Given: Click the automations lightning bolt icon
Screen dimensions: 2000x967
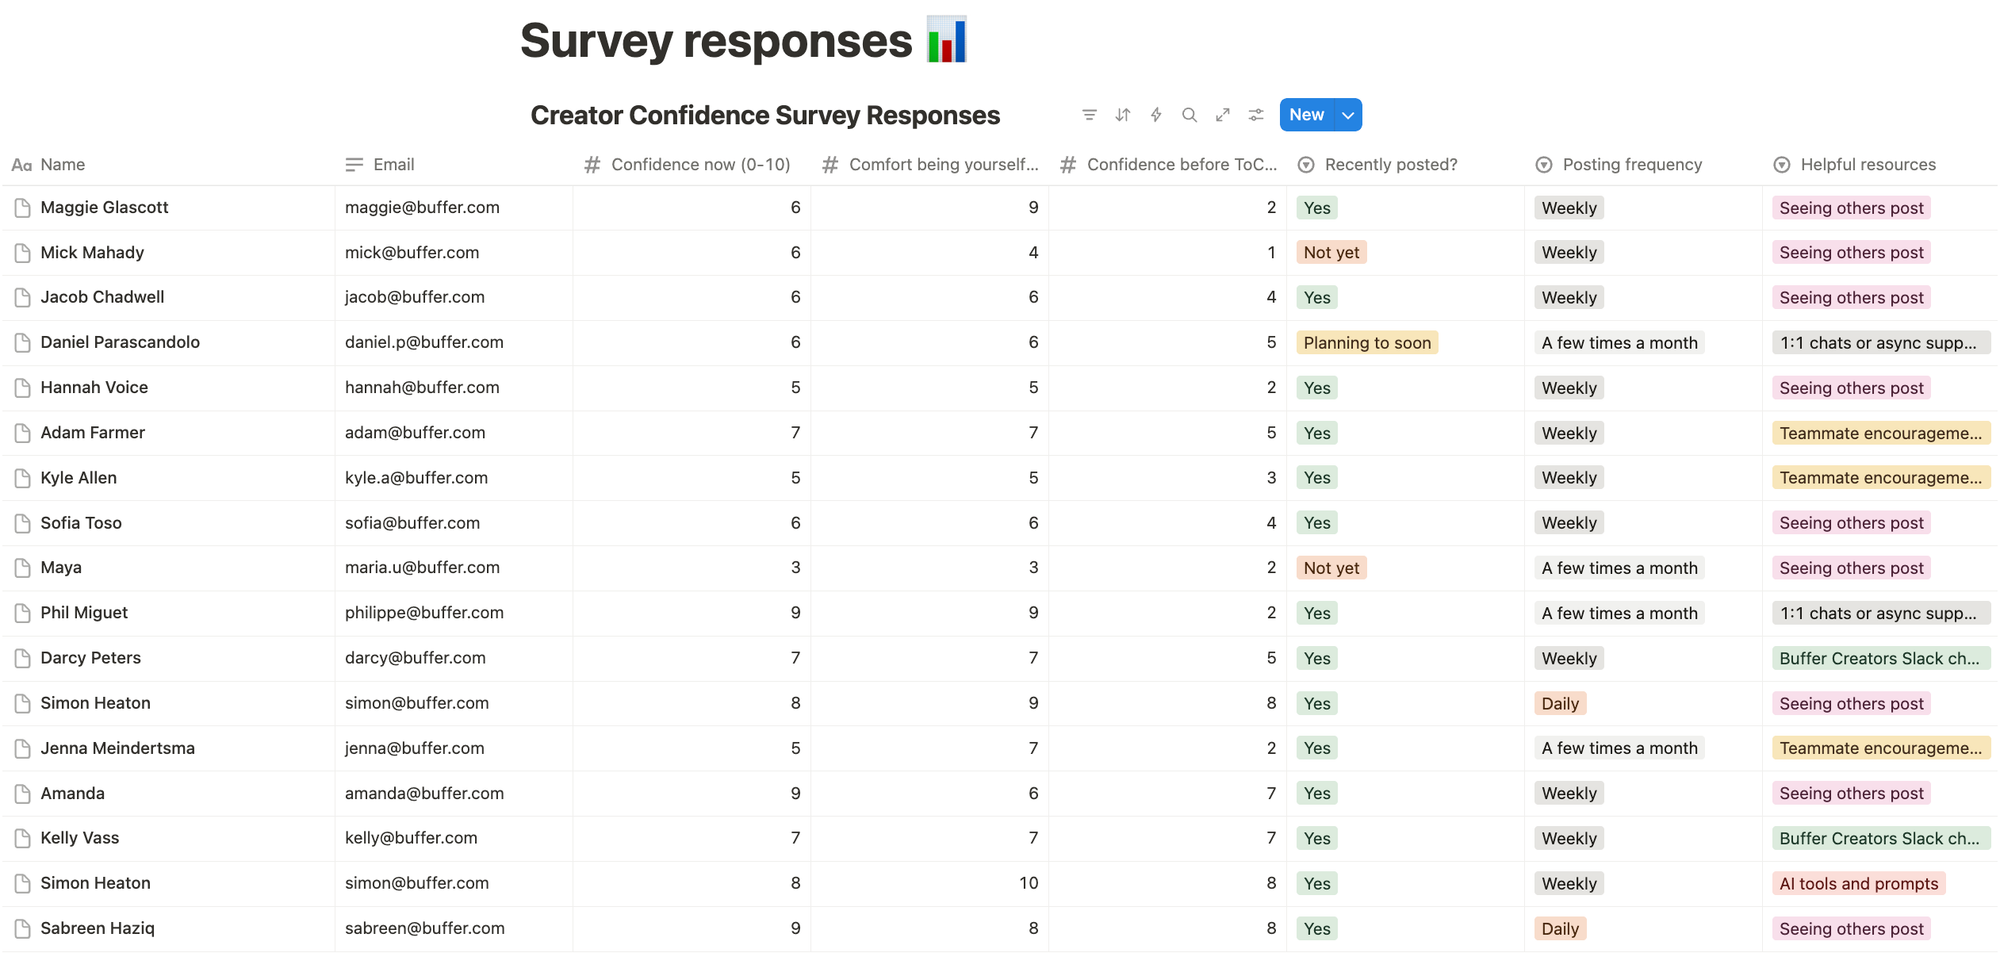Looking at the screenshot, I should click(x=1155, y=114).
